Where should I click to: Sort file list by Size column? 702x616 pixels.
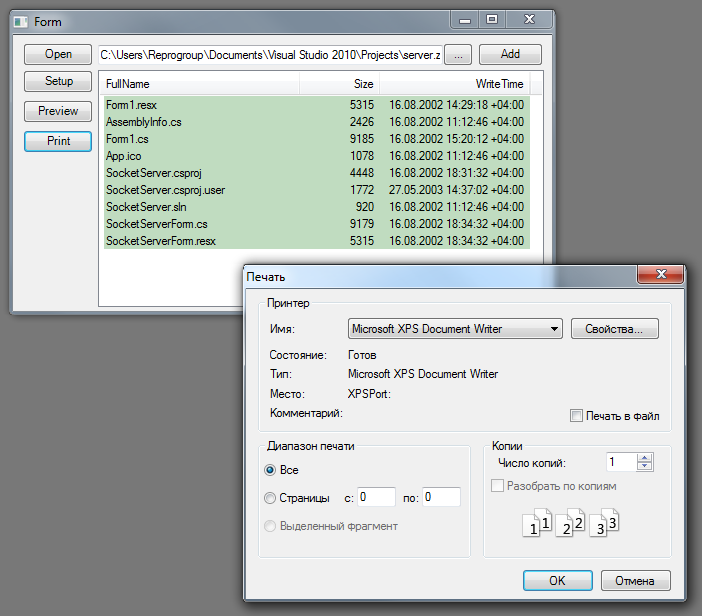pos(340,84)
